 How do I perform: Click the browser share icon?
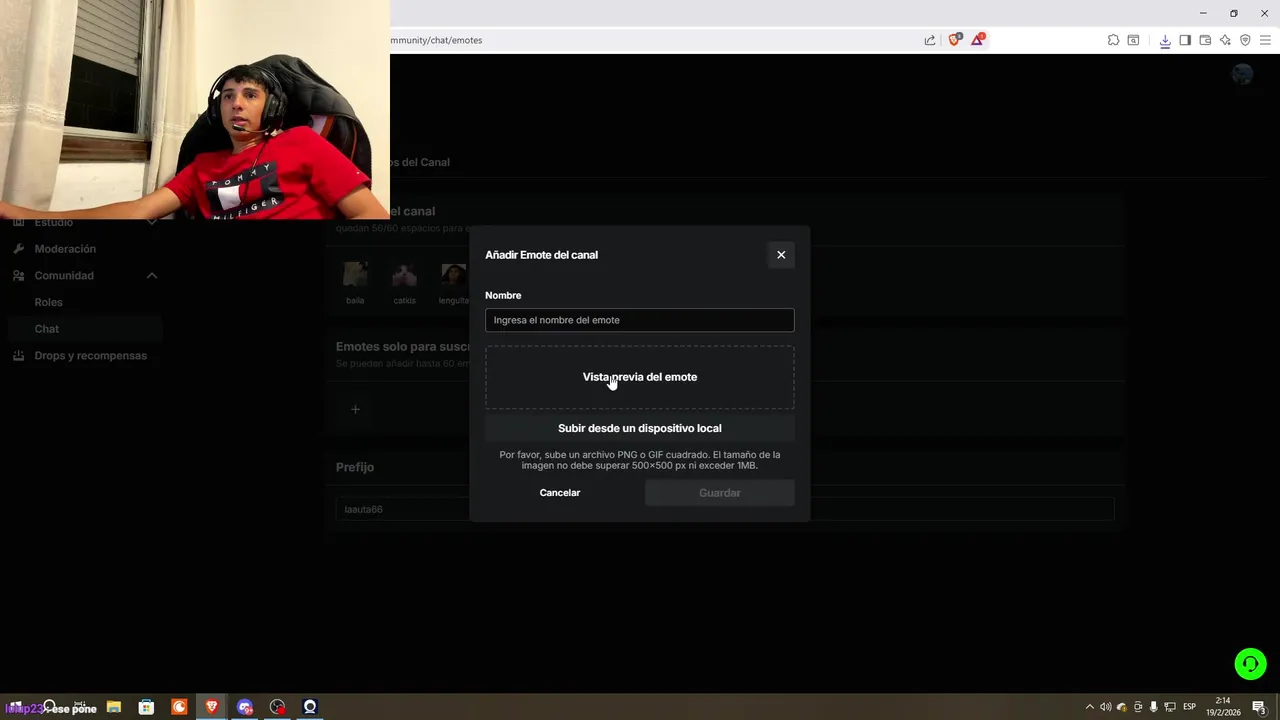click(930, 40)
